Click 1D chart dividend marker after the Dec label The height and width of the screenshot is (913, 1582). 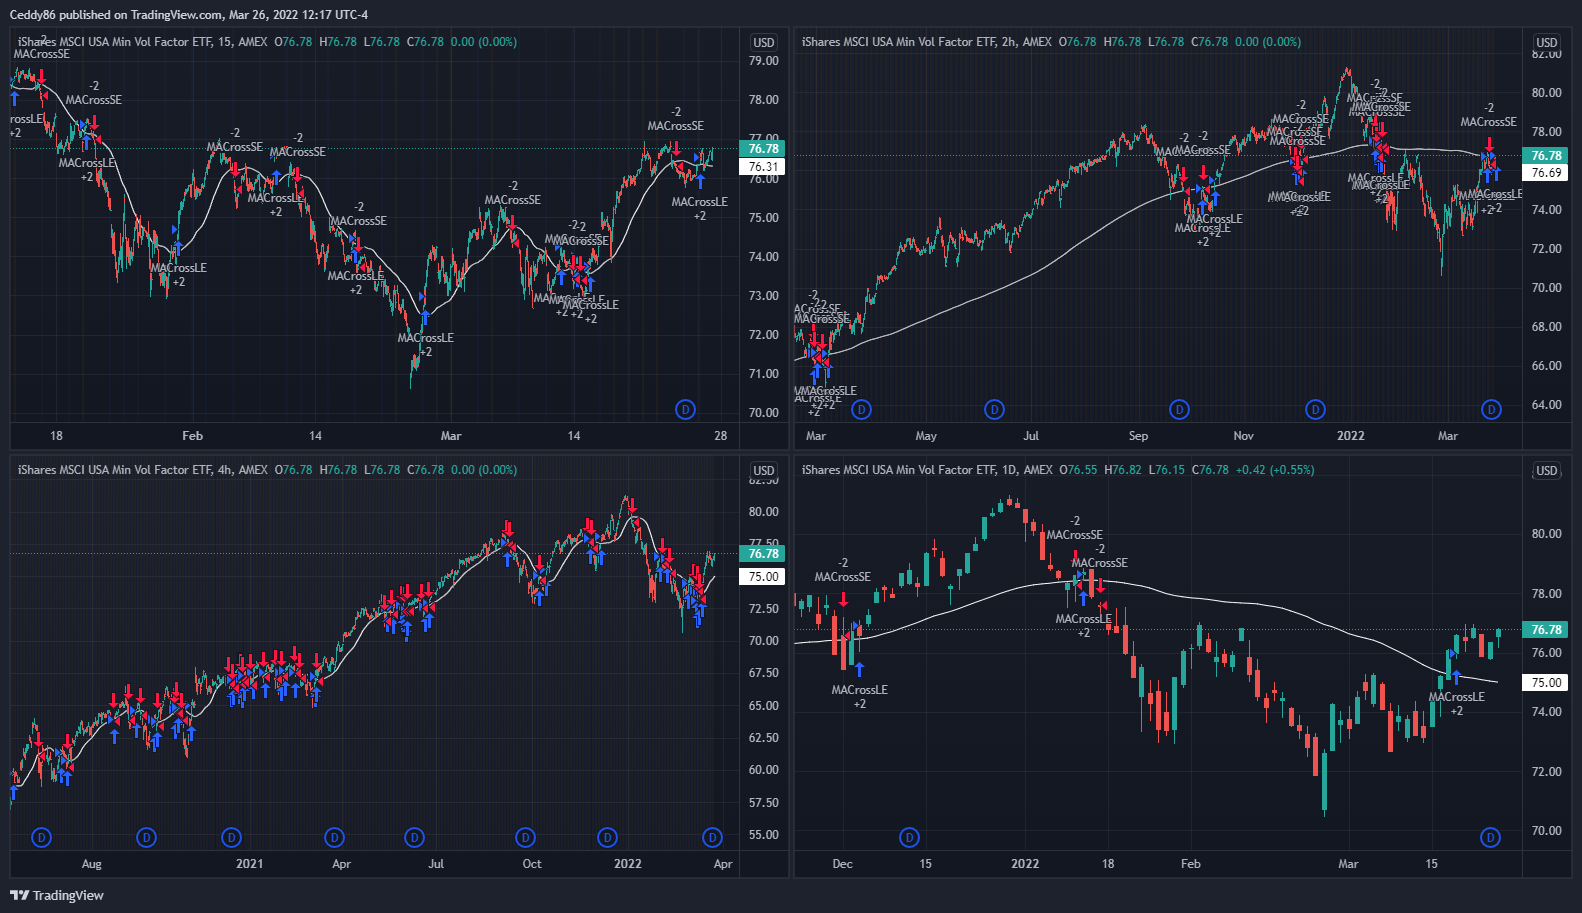pyautogui.click(x=909, y=837)
